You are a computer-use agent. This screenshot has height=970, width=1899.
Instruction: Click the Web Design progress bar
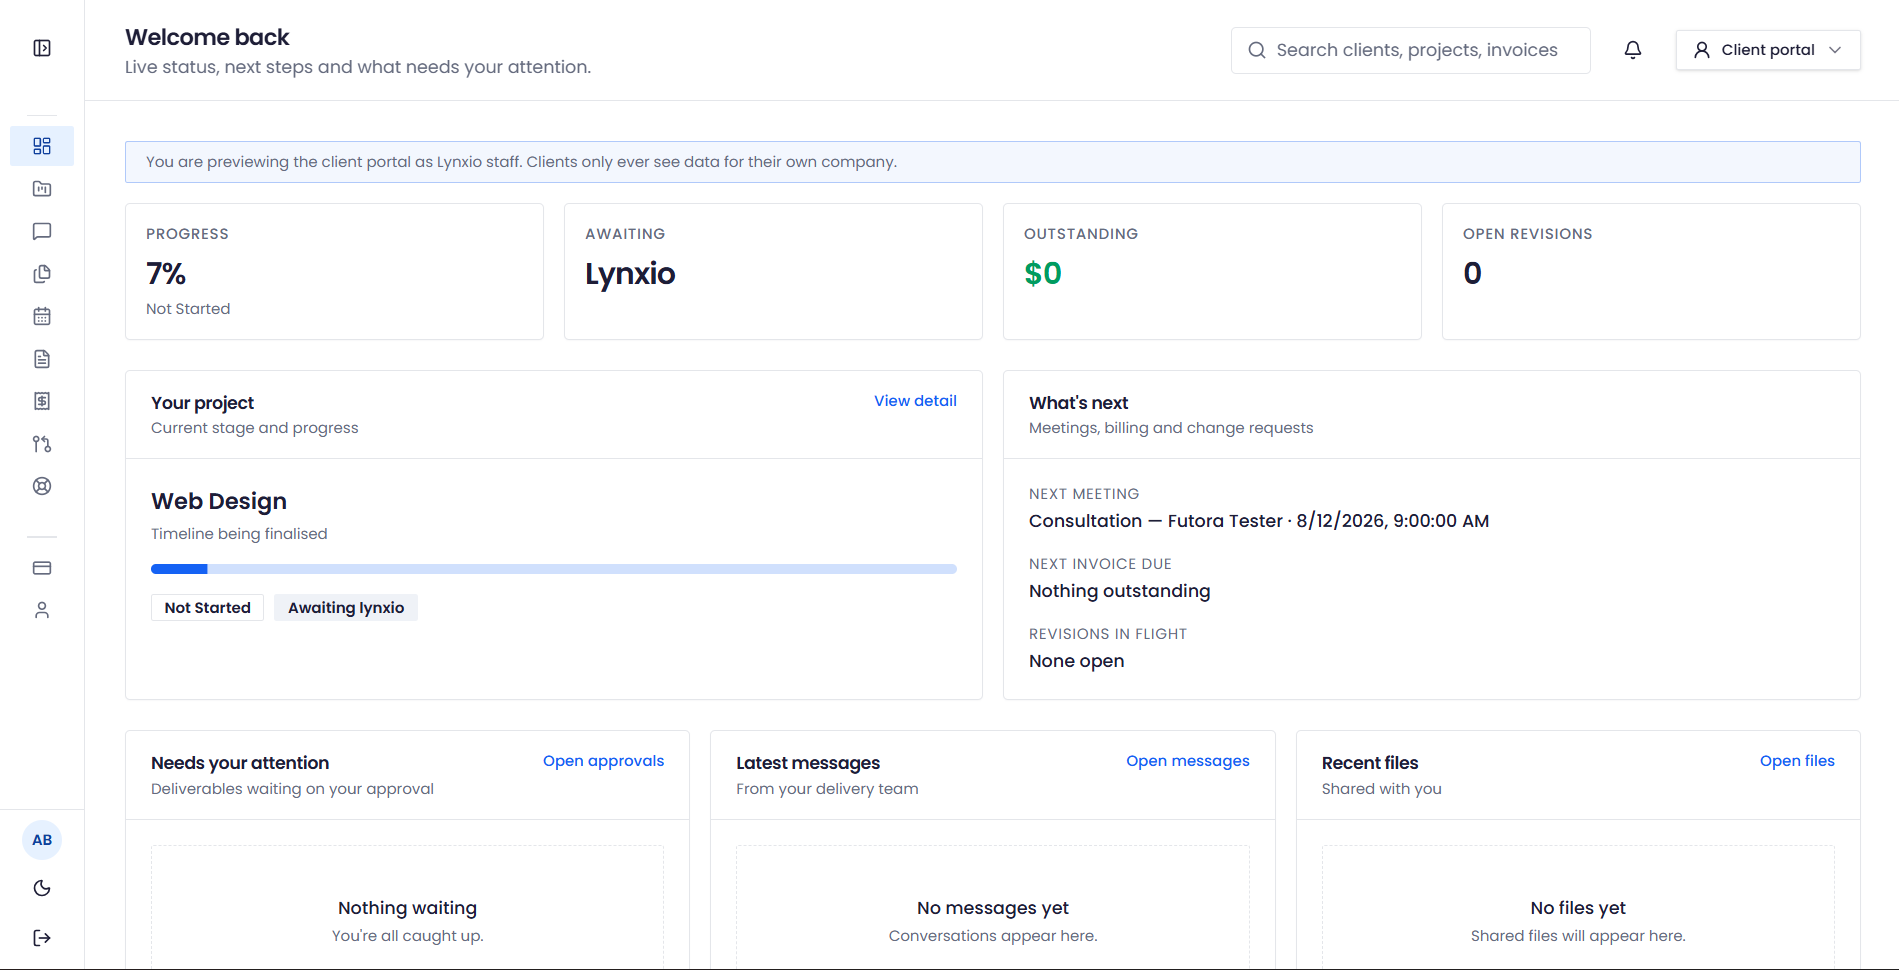tap(554, 569)
